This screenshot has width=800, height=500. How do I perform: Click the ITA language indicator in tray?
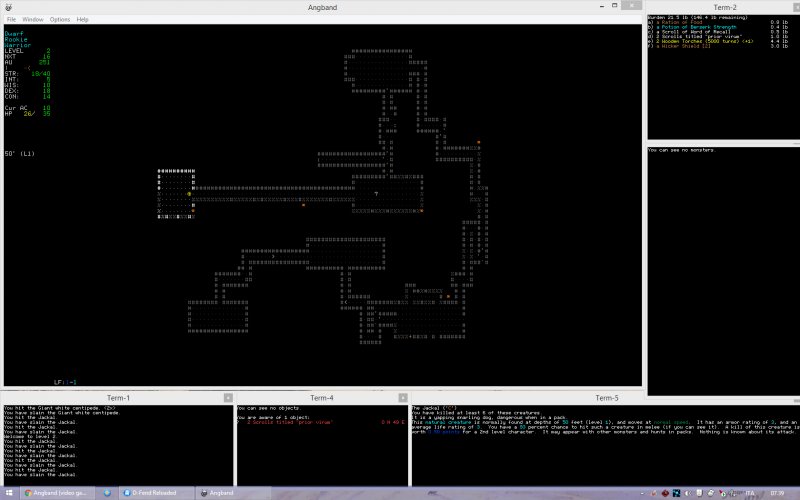tap(750, 493)
